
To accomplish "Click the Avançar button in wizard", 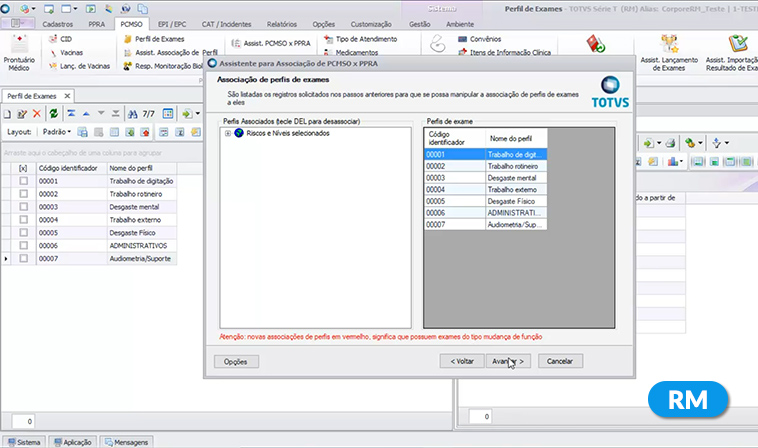I will tap(508, 360).
